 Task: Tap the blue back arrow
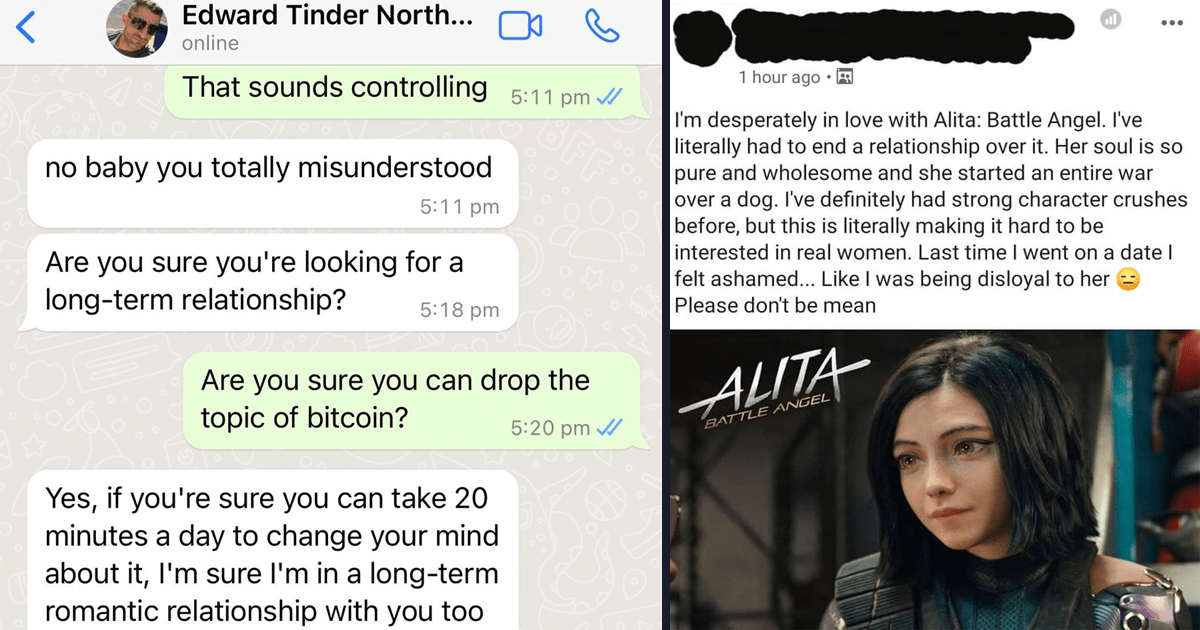pyautogui.click(x=27, y=28)
